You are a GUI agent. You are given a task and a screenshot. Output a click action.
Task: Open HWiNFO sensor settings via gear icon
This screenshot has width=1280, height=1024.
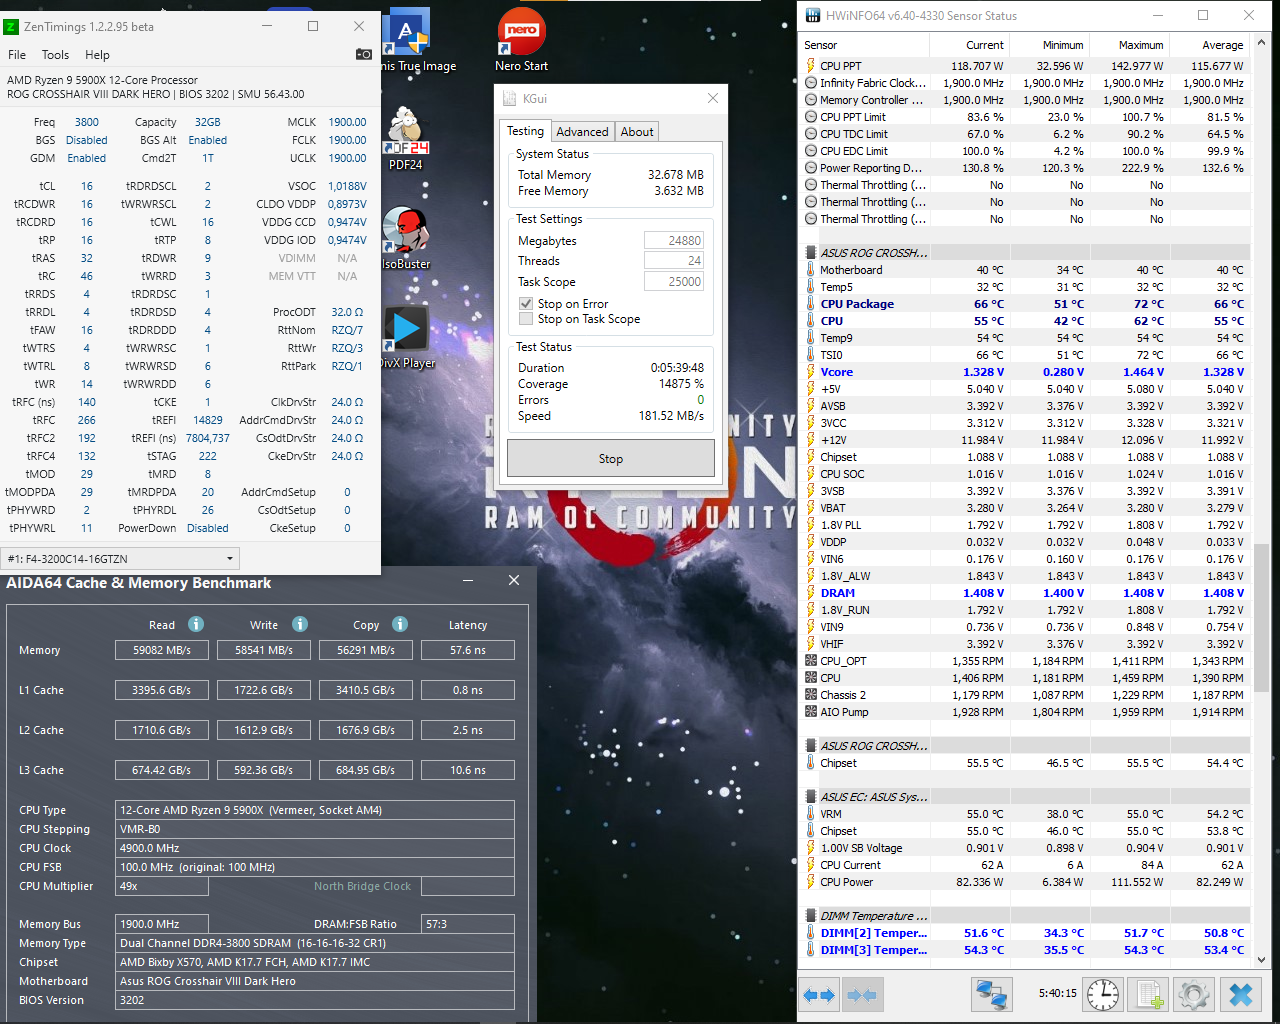point(1194,994)
